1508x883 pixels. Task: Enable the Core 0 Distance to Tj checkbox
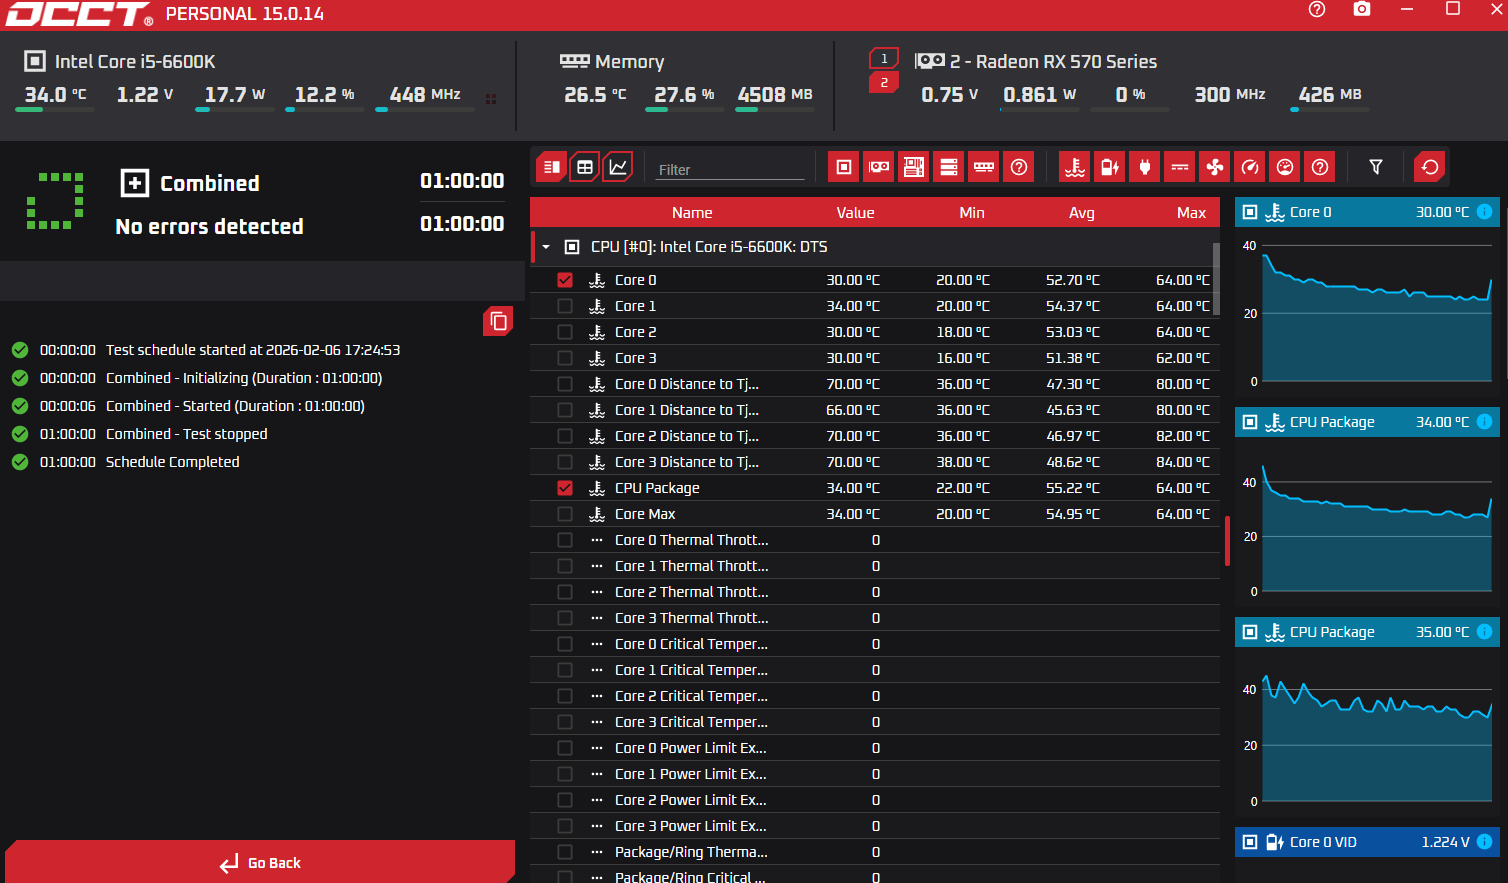tap(565, 384)
